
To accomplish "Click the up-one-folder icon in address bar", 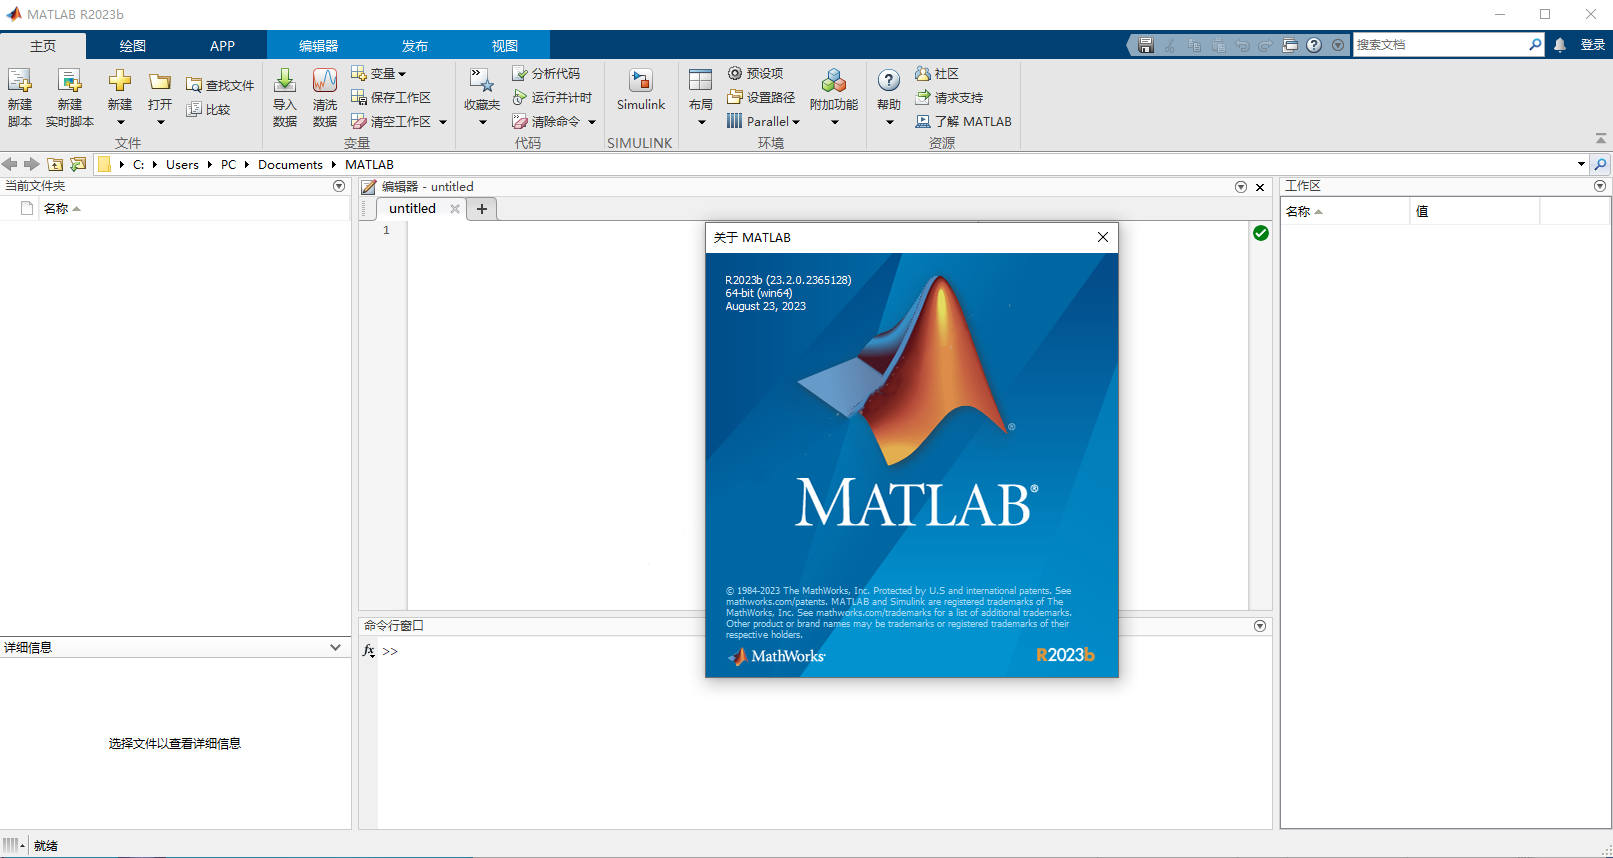I will coord(55,164).
